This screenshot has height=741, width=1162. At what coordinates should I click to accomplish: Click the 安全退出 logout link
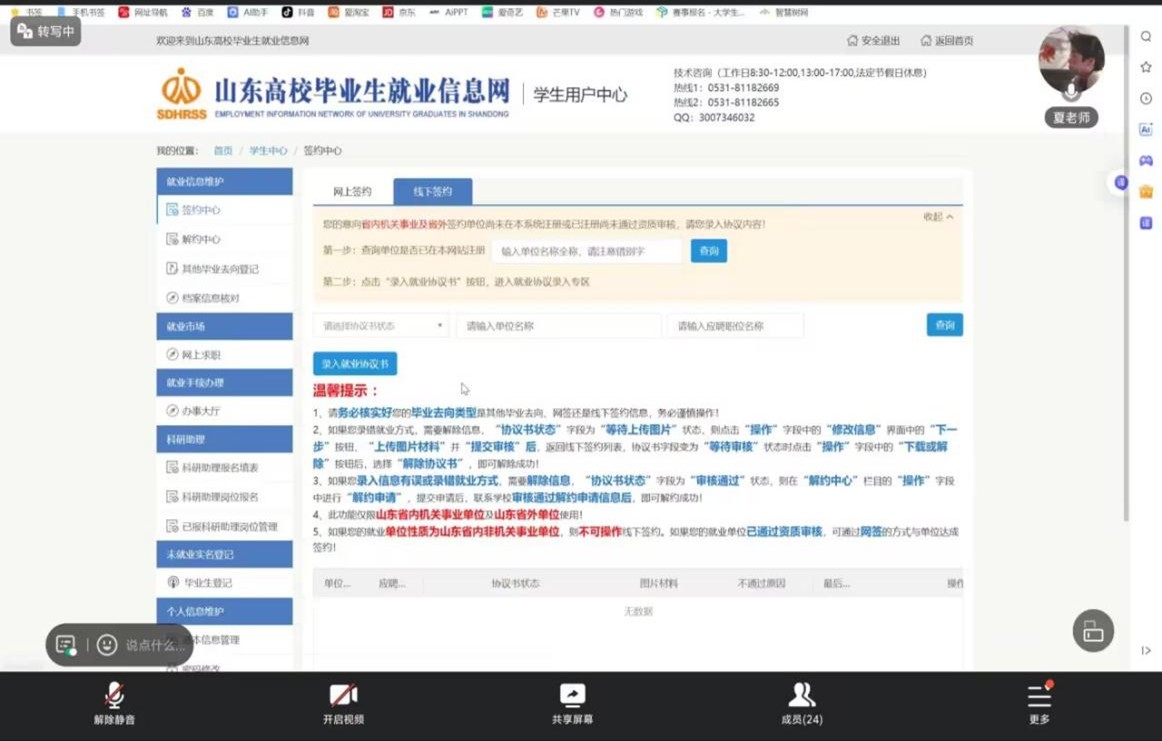click(x=873, y=41)
